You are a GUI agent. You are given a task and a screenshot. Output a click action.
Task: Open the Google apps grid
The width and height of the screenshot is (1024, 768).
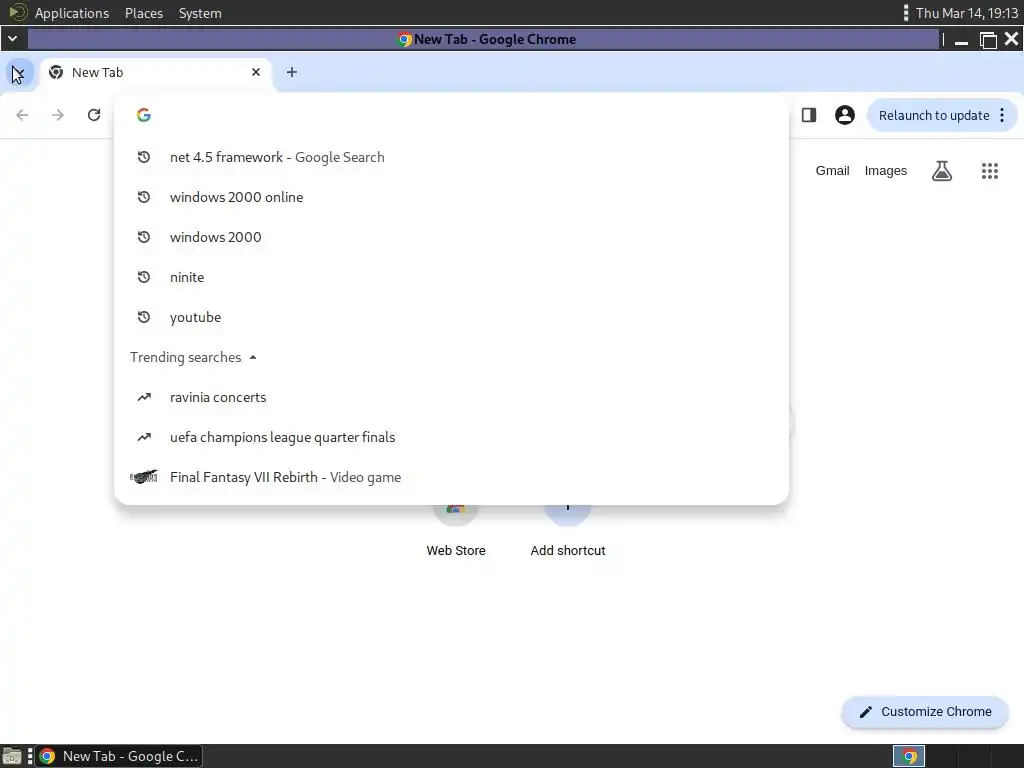pos(990,171)
